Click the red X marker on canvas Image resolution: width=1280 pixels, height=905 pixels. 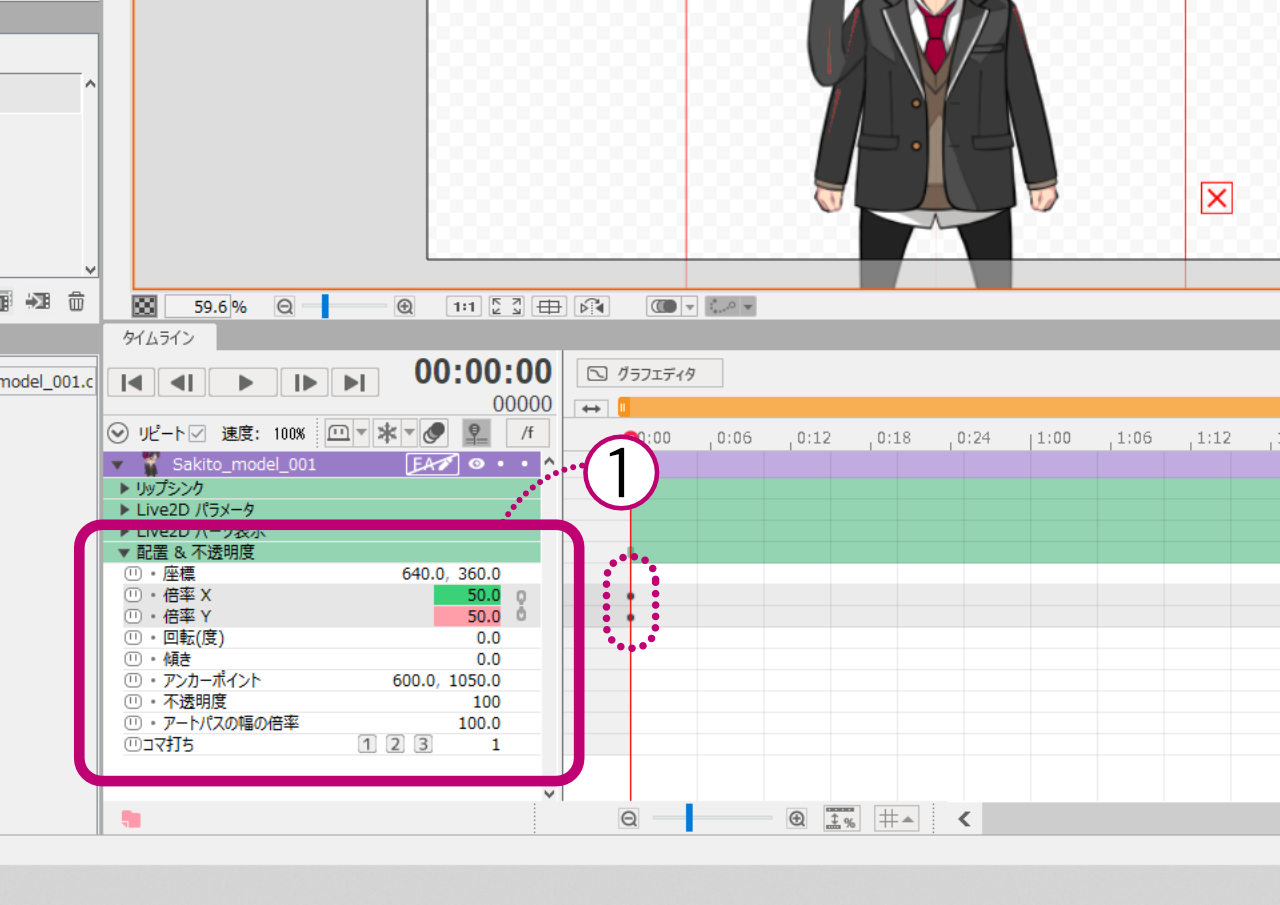[x=1216, y=198]
